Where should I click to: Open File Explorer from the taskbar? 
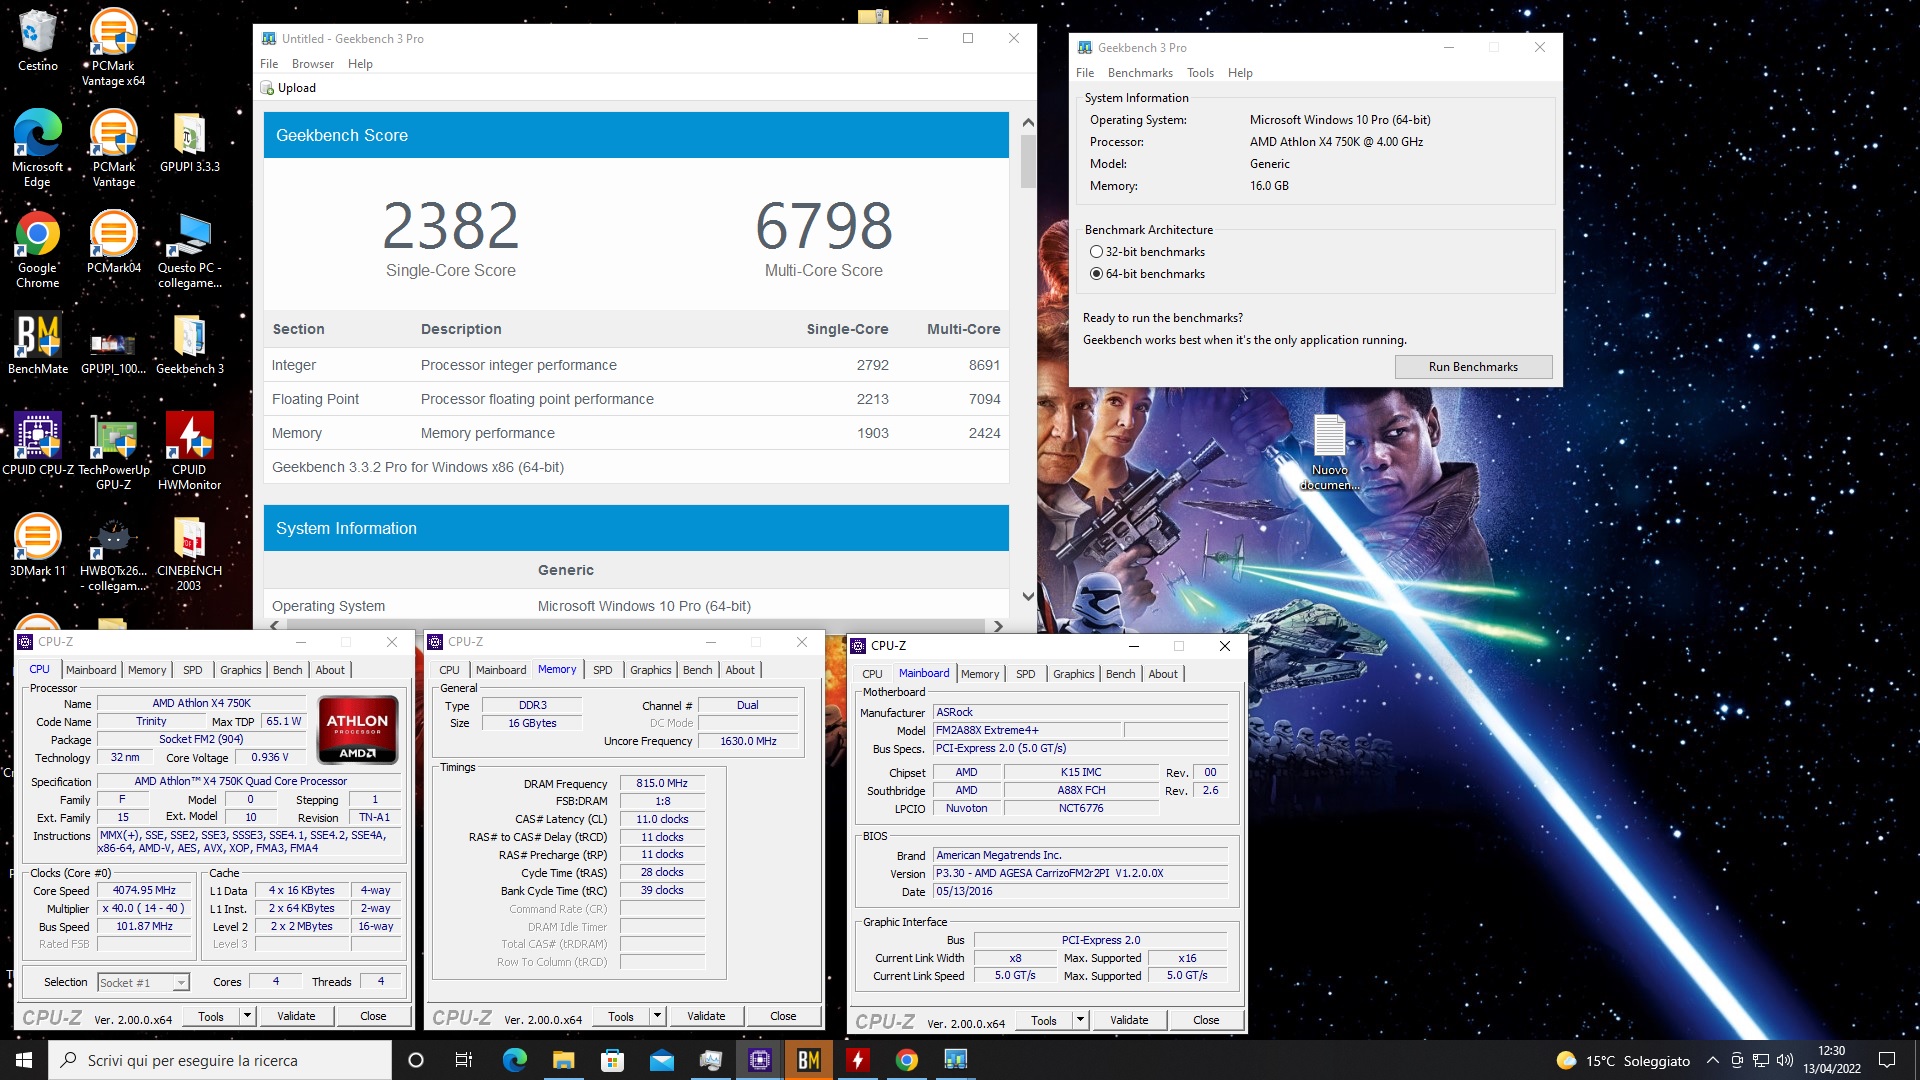tap(563, 1060)
